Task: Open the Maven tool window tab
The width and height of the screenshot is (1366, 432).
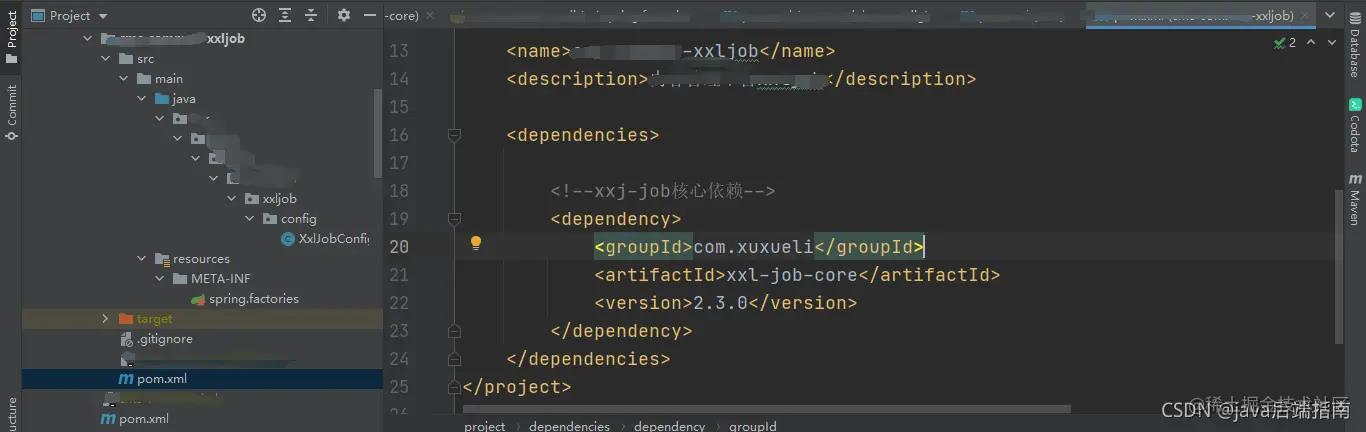Action: tap(1355, 200)
